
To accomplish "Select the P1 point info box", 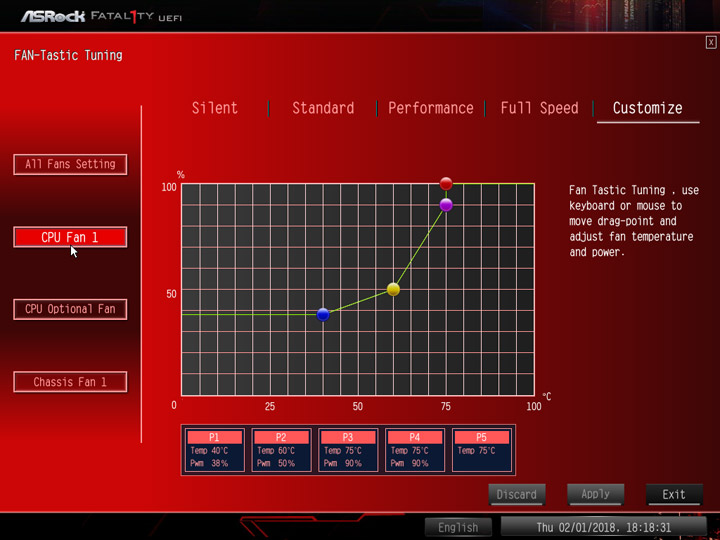I will (214, 450).
